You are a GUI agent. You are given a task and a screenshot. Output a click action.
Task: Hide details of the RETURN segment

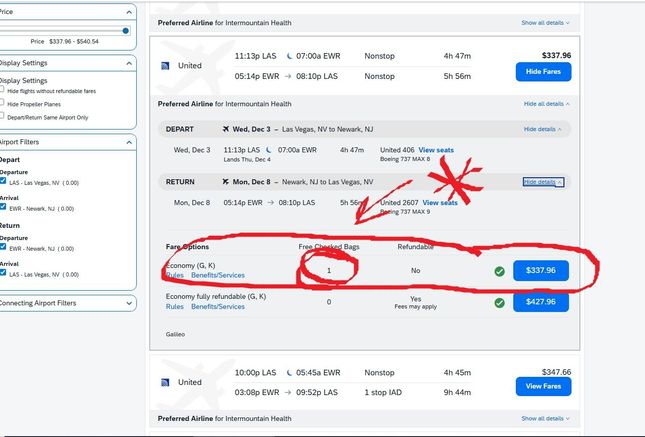click(x=543, y=182)
